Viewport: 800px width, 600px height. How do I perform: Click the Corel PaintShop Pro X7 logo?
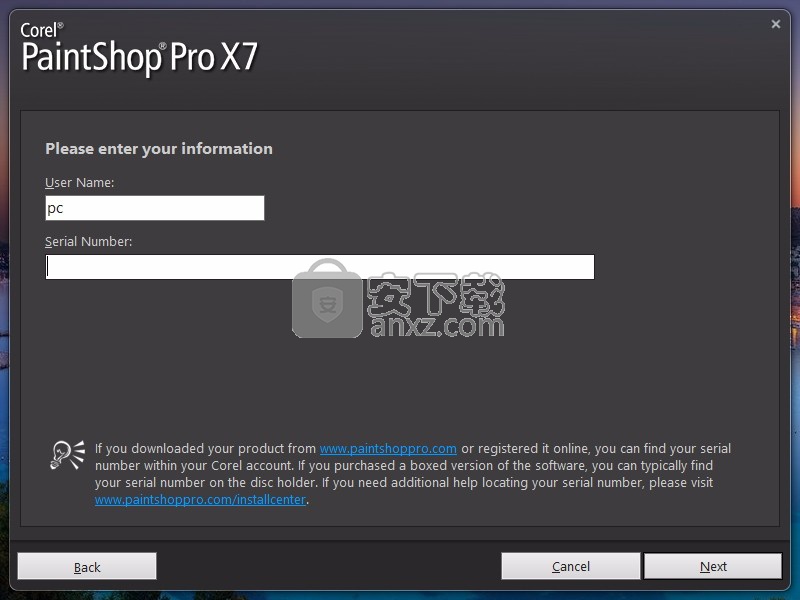coord(139,49)
